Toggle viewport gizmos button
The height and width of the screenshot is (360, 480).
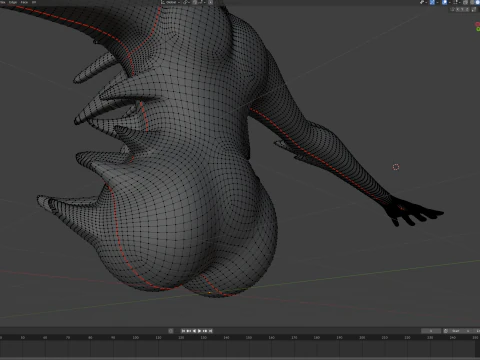tap(432, 2)
